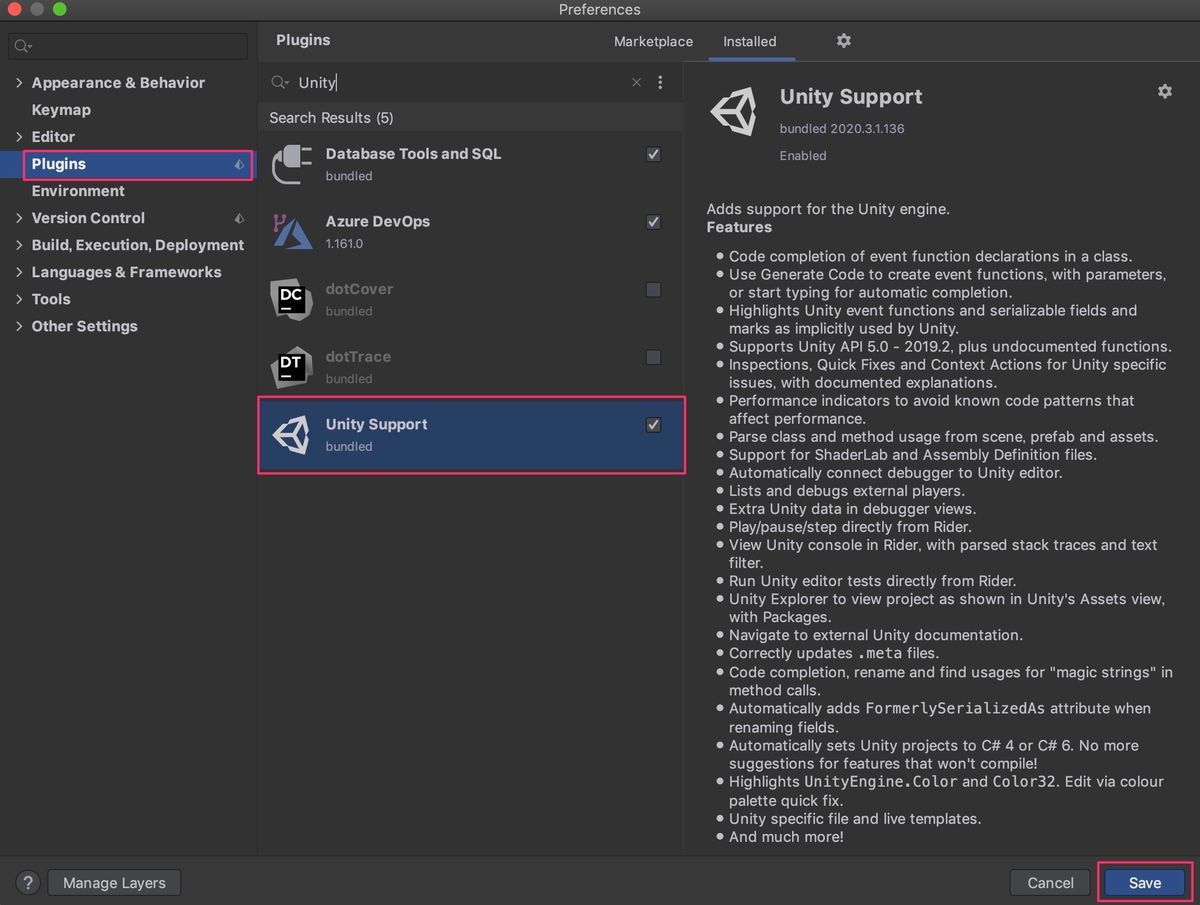Select the Azure DevOps plugin name
Screen dimensions: 1200x905
click(378, 222)
